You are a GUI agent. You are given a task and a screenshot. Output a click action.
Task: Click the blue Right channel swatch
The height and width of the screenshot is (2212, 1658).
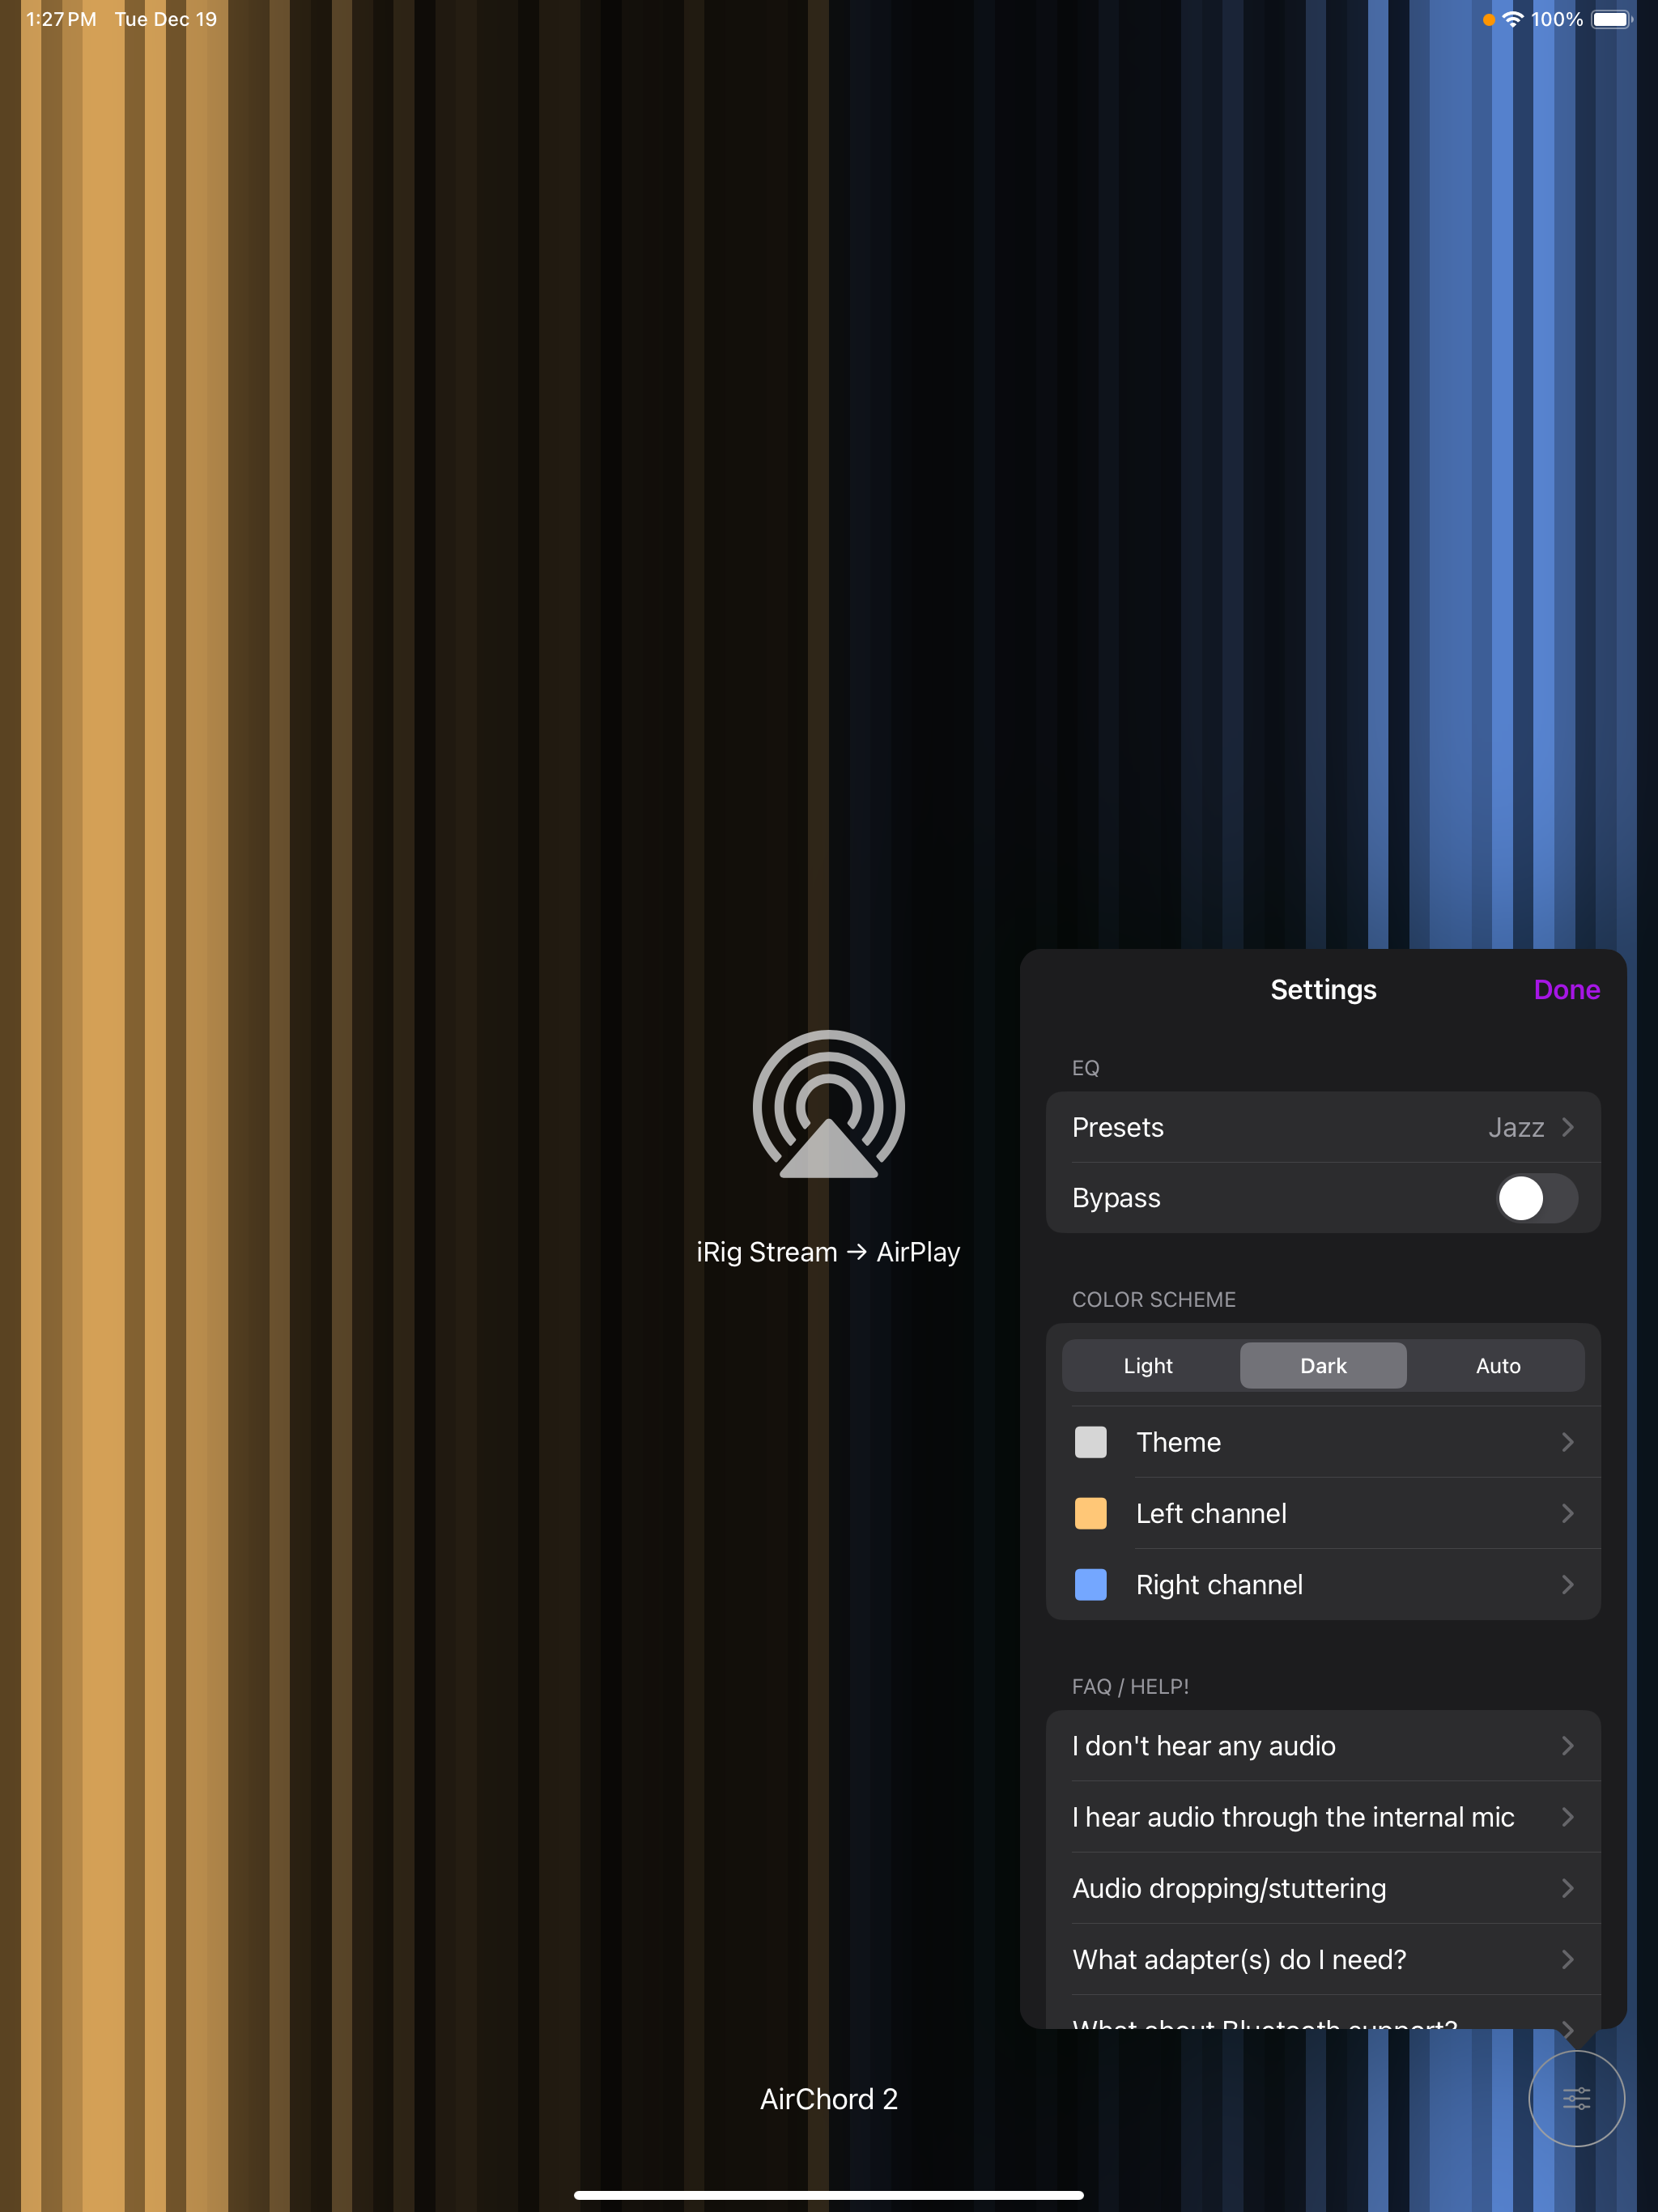1090,1585
